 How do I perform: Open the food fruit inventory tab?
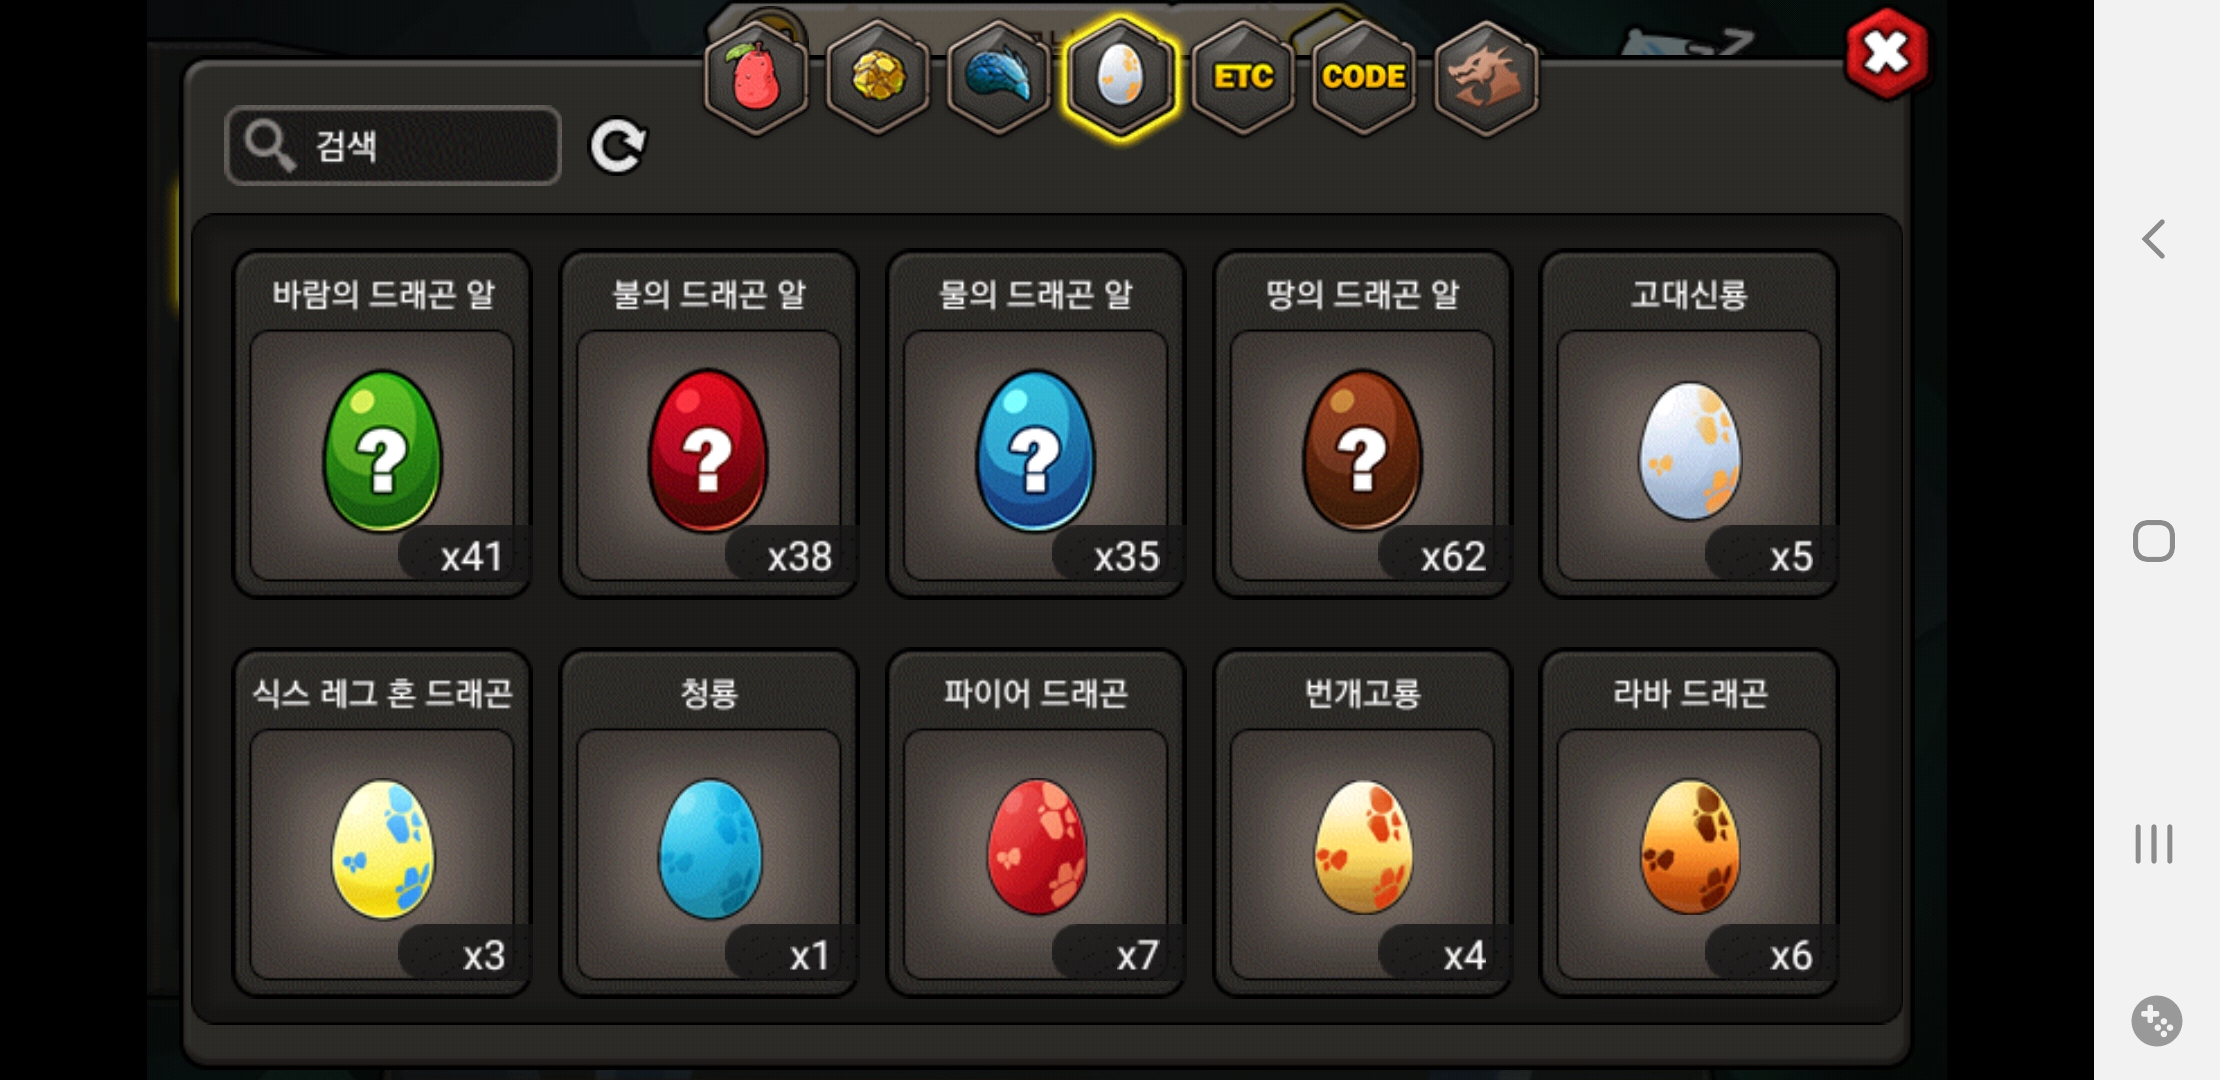[x=757, y=78]
